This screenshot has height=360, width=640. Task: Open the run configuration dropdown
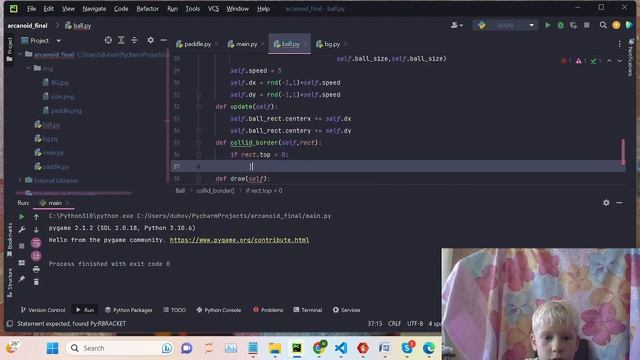point(505,25)
